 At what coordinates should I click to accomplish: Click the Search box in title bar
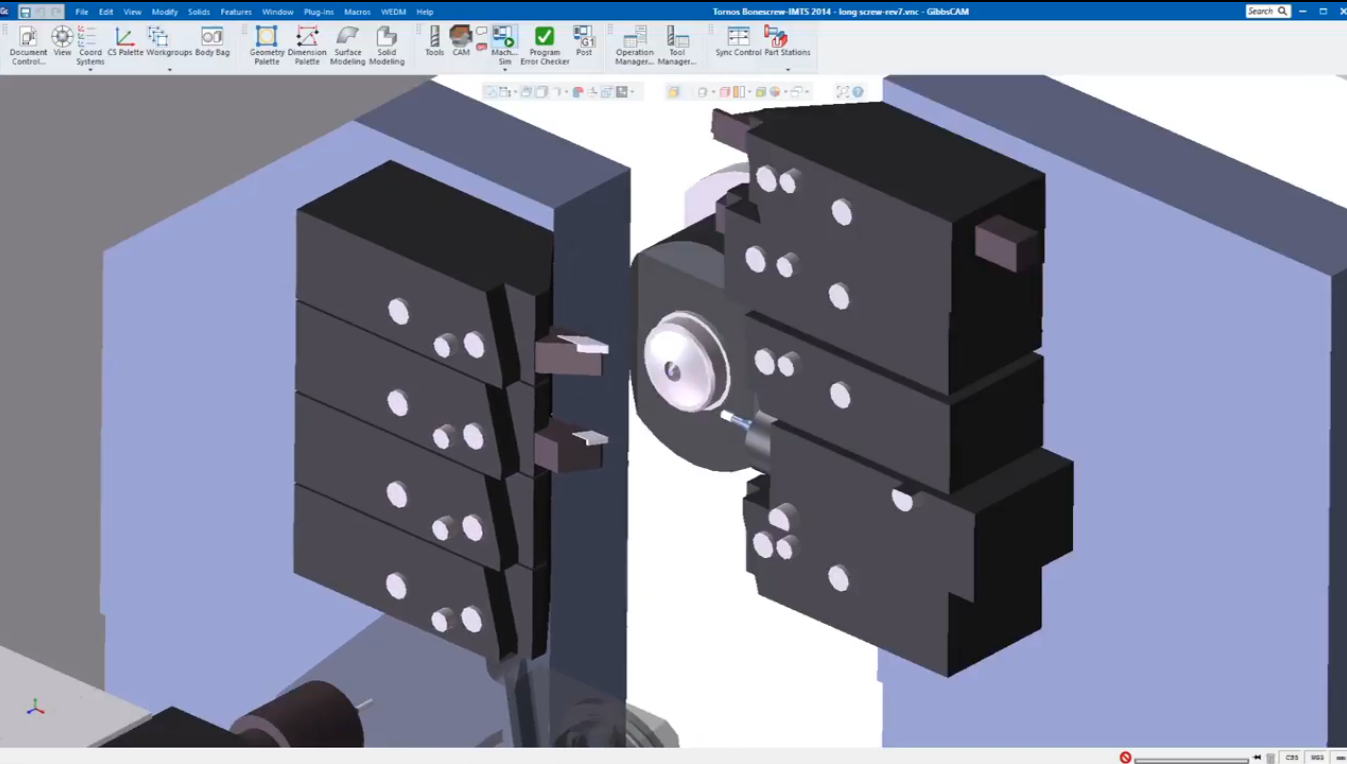[x=1267, y=11]
